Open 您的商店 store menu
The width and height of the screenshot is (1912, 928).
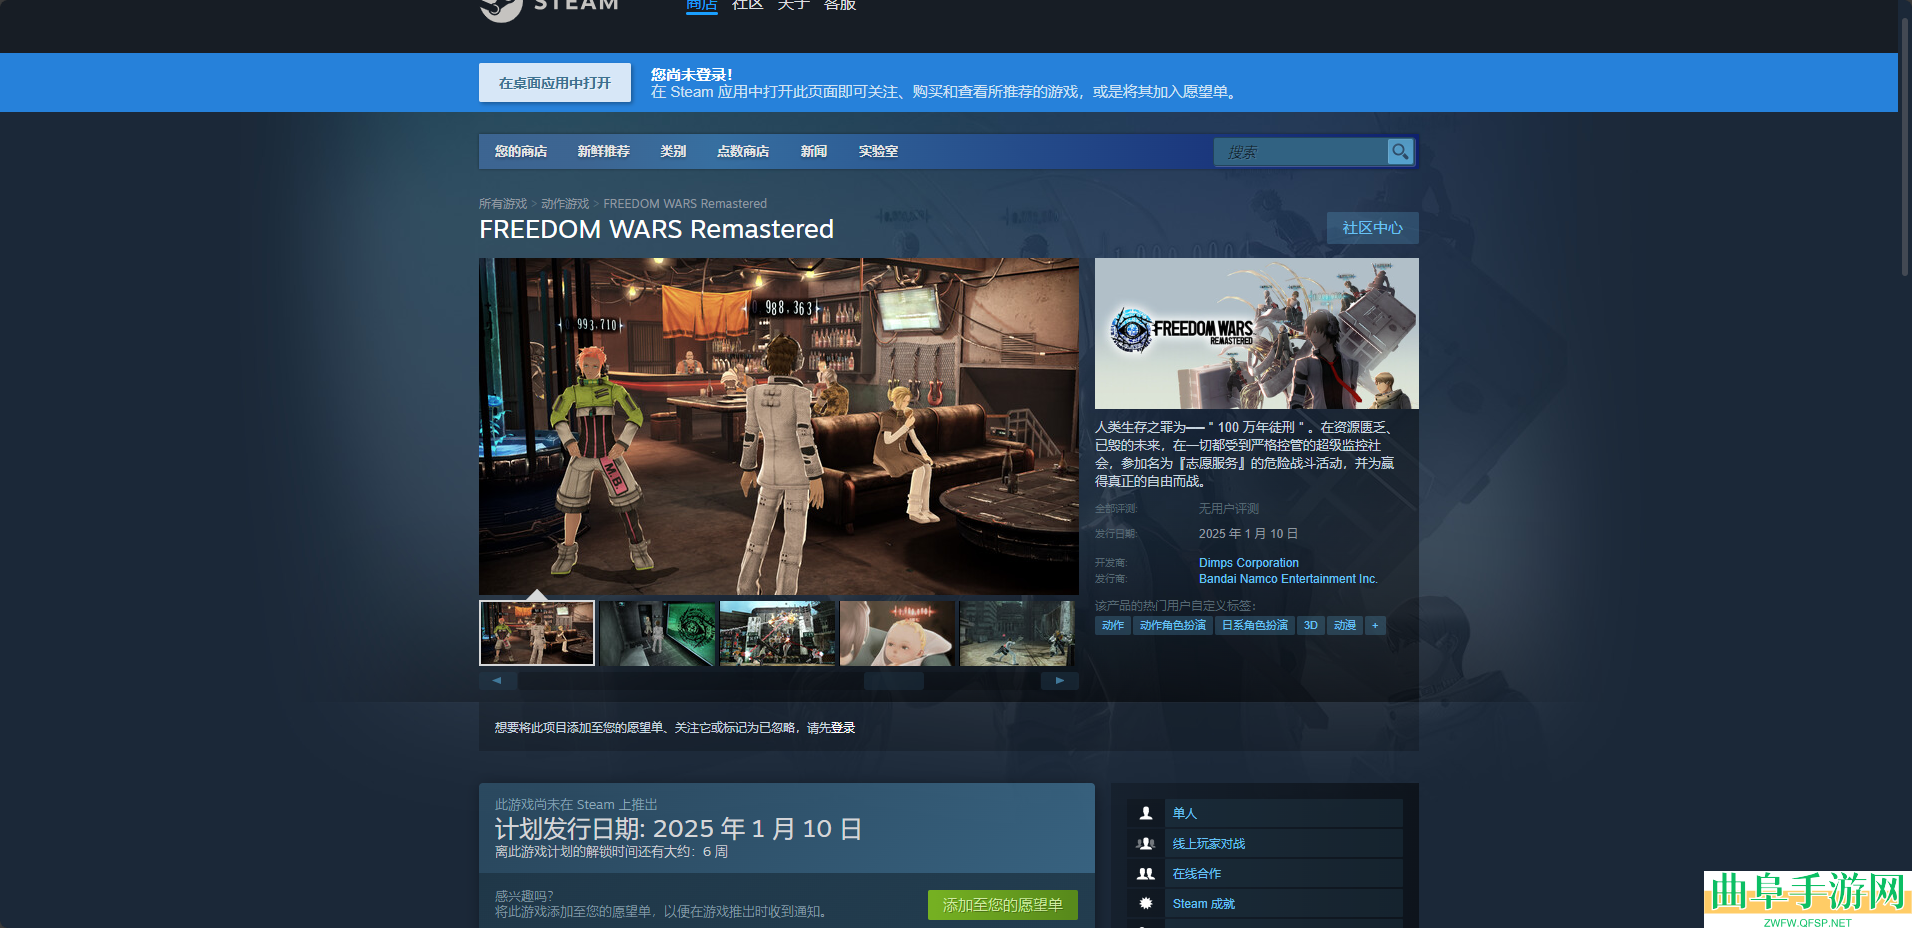521,151
